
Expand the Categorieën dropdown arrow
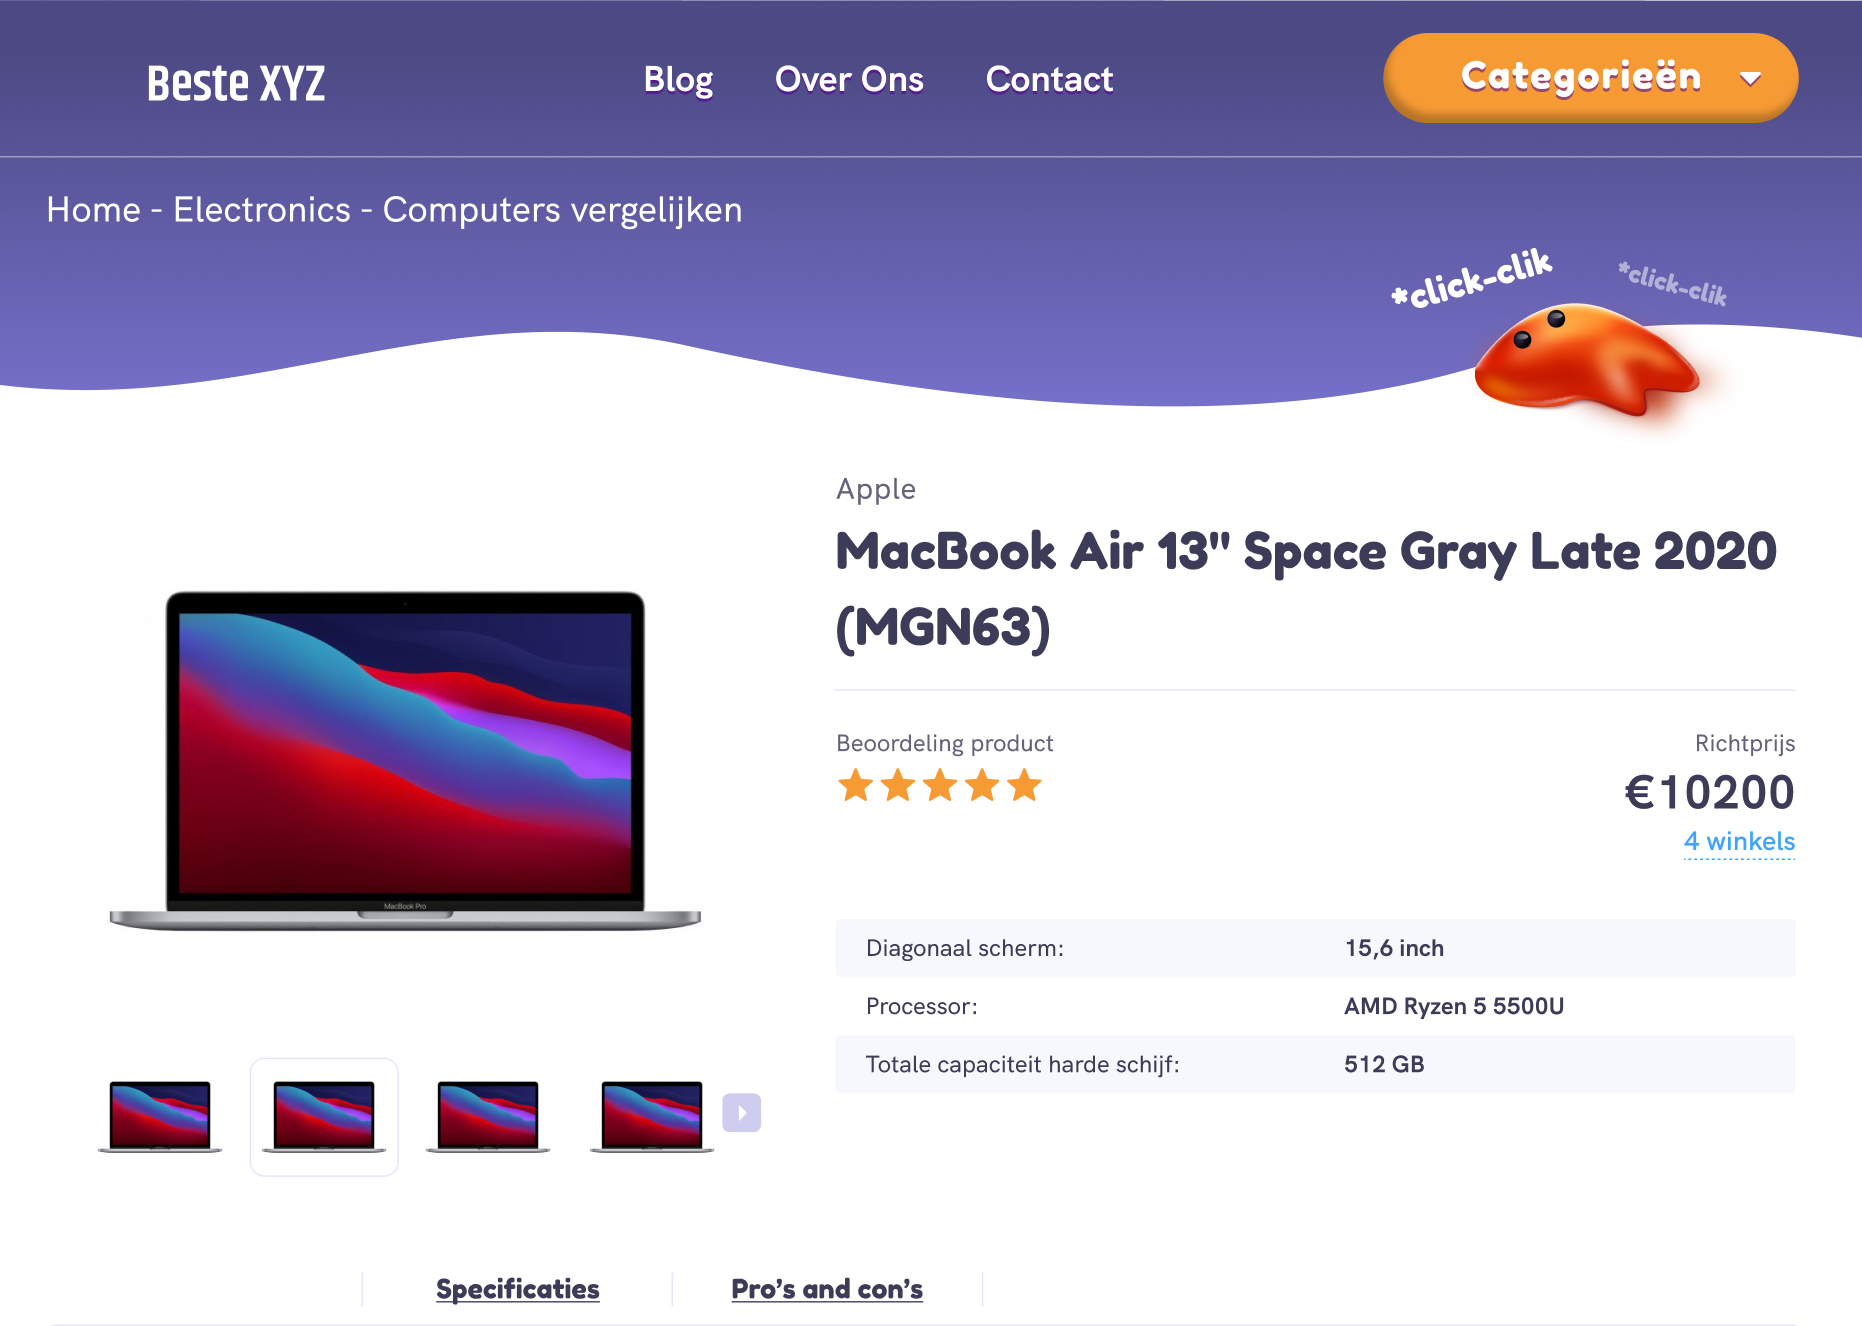coord(1750,79)
